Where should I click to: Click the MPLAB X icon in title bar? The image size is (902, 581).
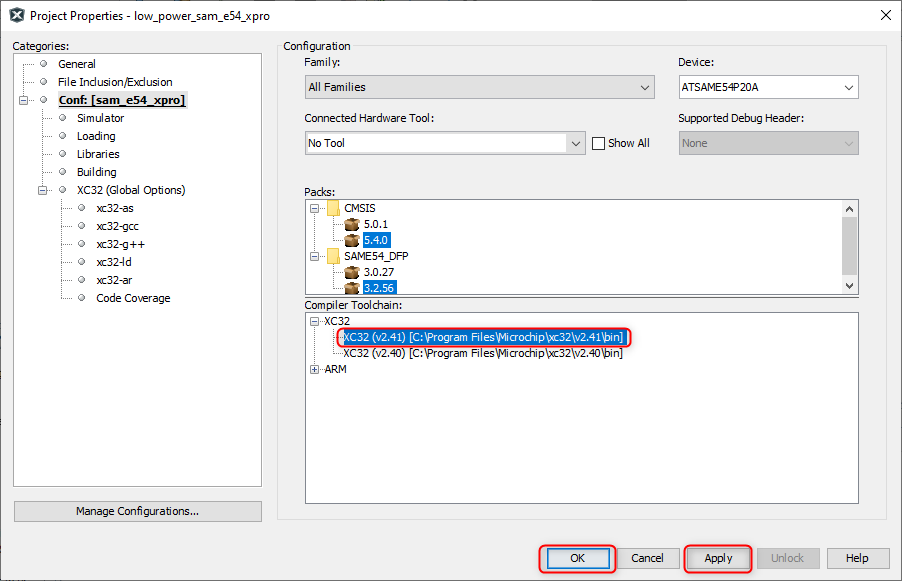pos(16,15)
